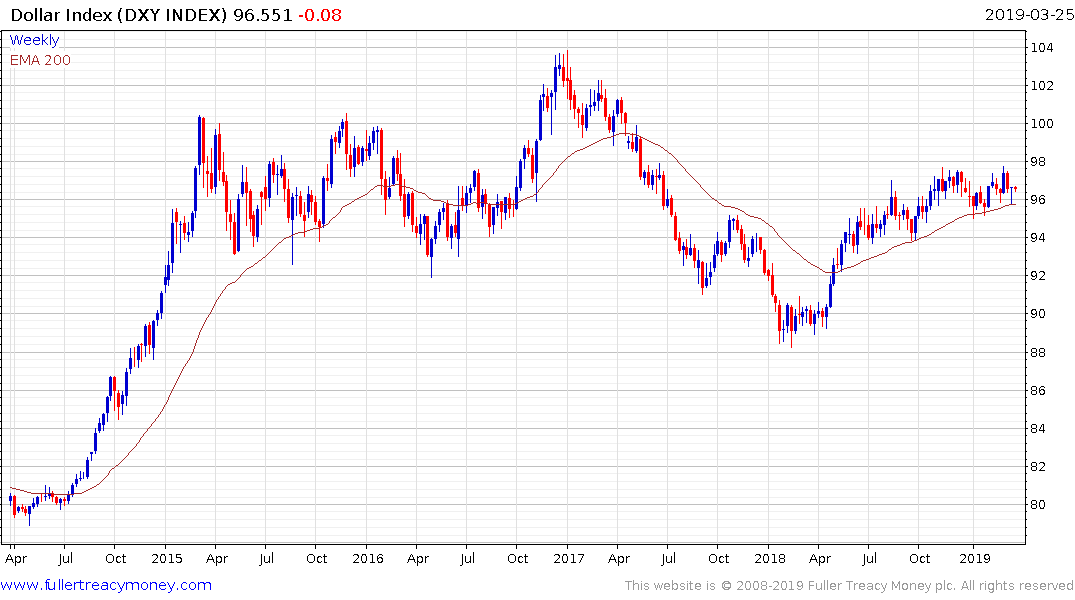Click the 90 price axis label
This screenshot has height=600, width=1075.
1039,314
